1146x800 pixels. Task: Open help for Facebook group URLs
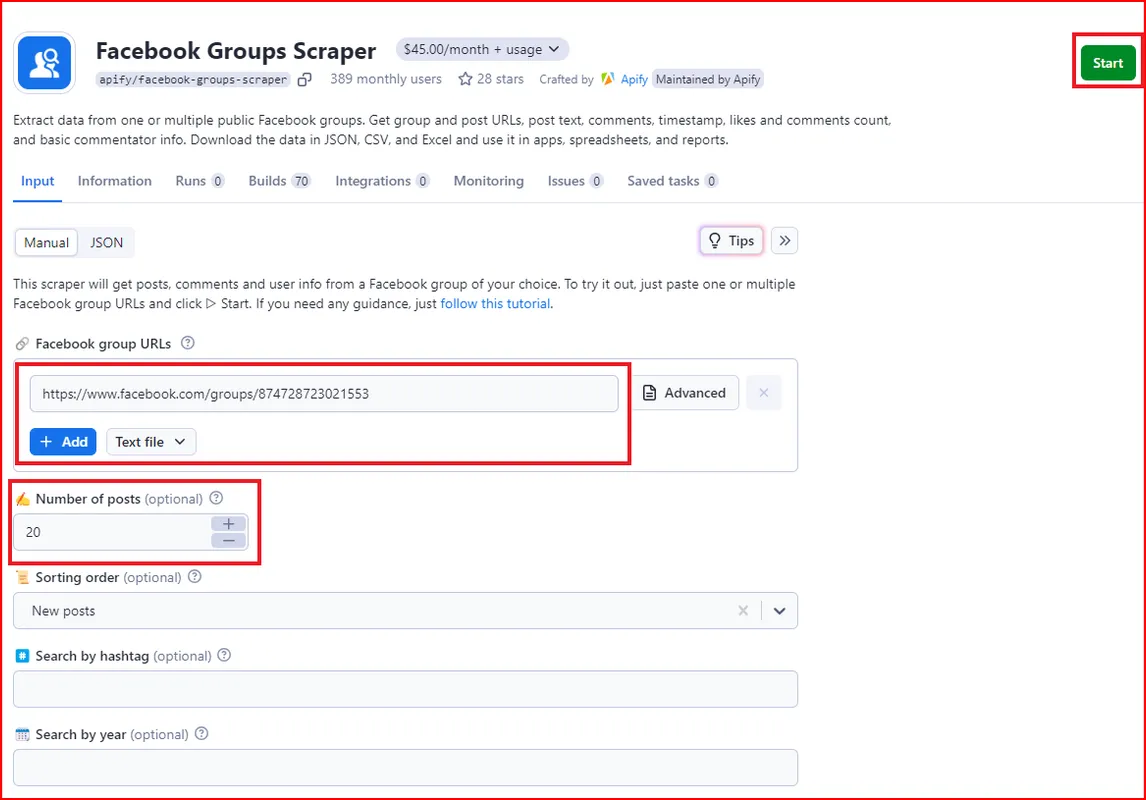[188, 343]
